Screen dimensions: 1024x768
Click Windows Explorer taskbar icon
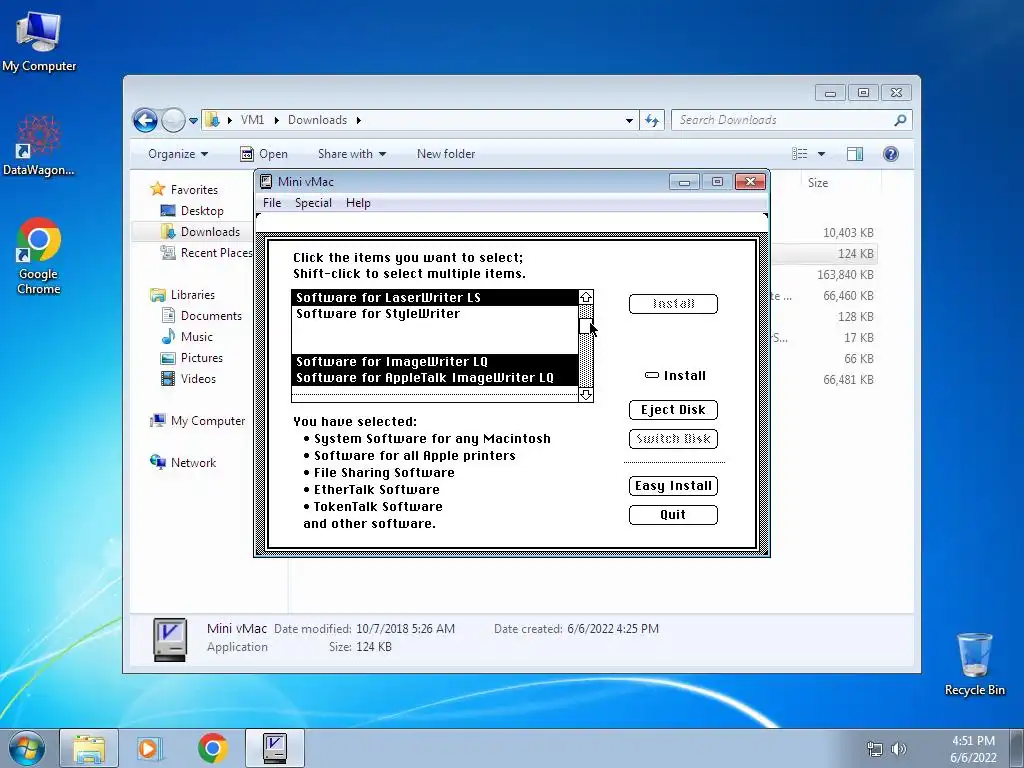(89, 748)
